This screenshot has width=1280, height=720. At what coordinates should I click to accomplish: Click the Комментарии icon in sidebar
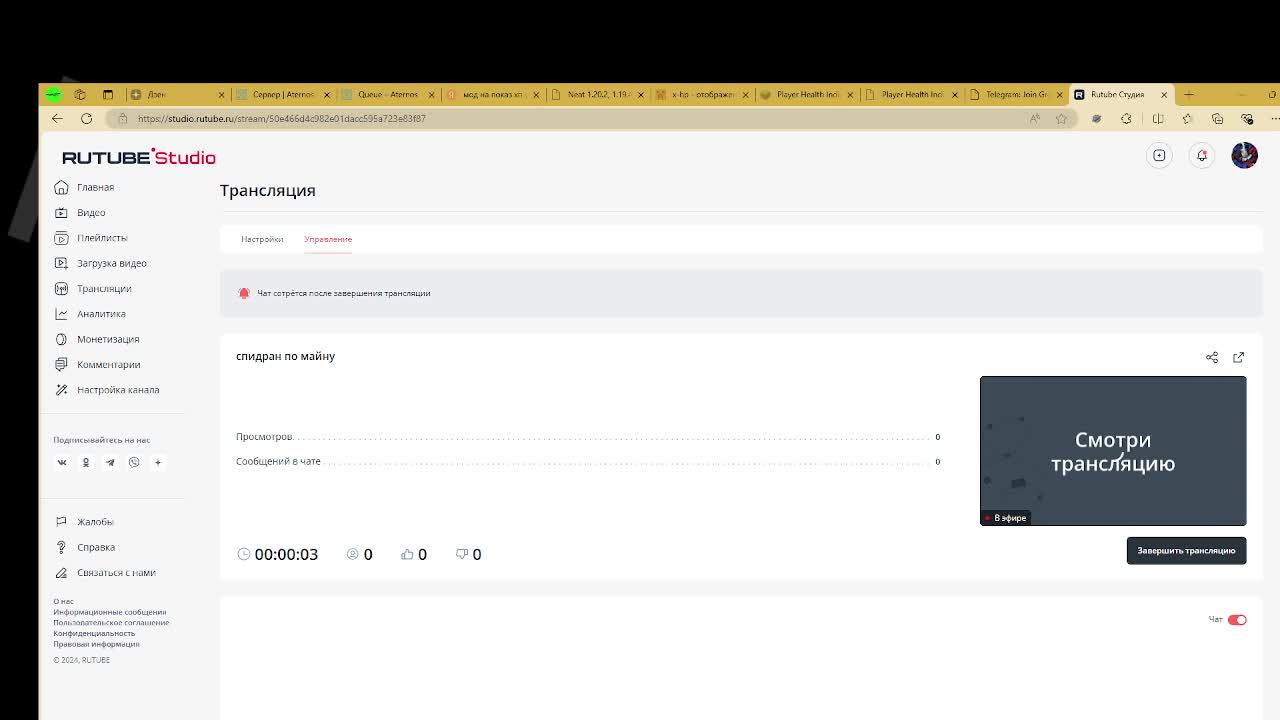[61, 364]
